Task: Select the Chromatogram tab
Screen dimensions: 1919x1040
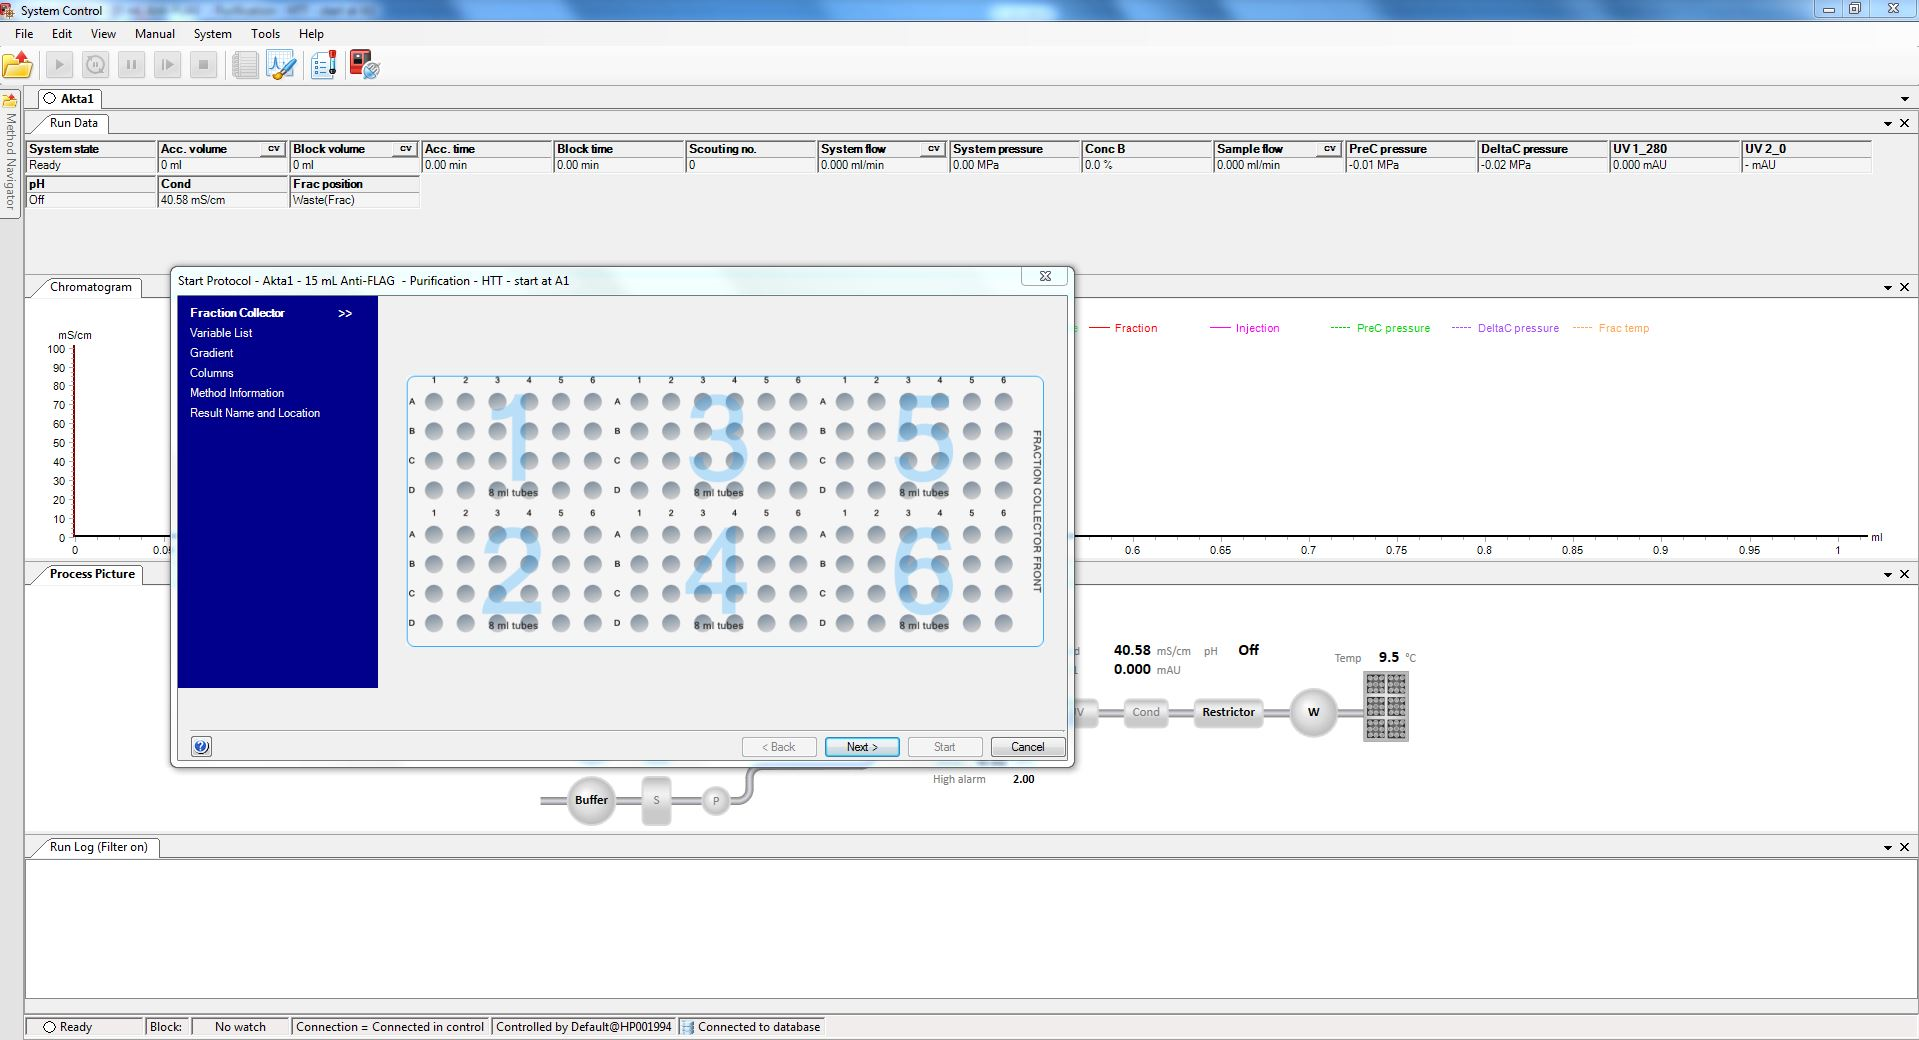Action: tap(90, 287)
